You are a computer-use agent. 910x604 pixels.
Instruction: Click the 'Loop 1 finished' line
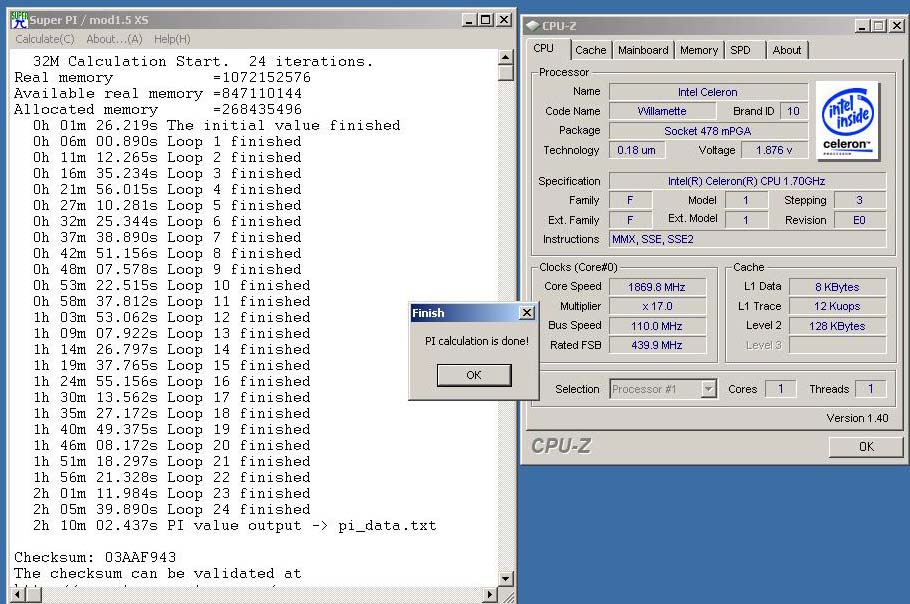coord(167,142)
